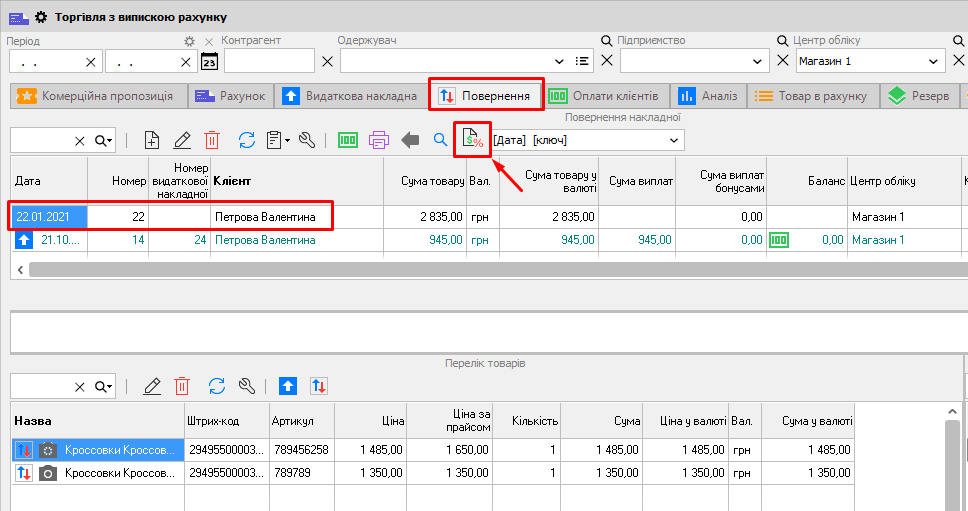Click the add new return document icon
This screenshot has width=968, height=511.
(x=152, y=140)
